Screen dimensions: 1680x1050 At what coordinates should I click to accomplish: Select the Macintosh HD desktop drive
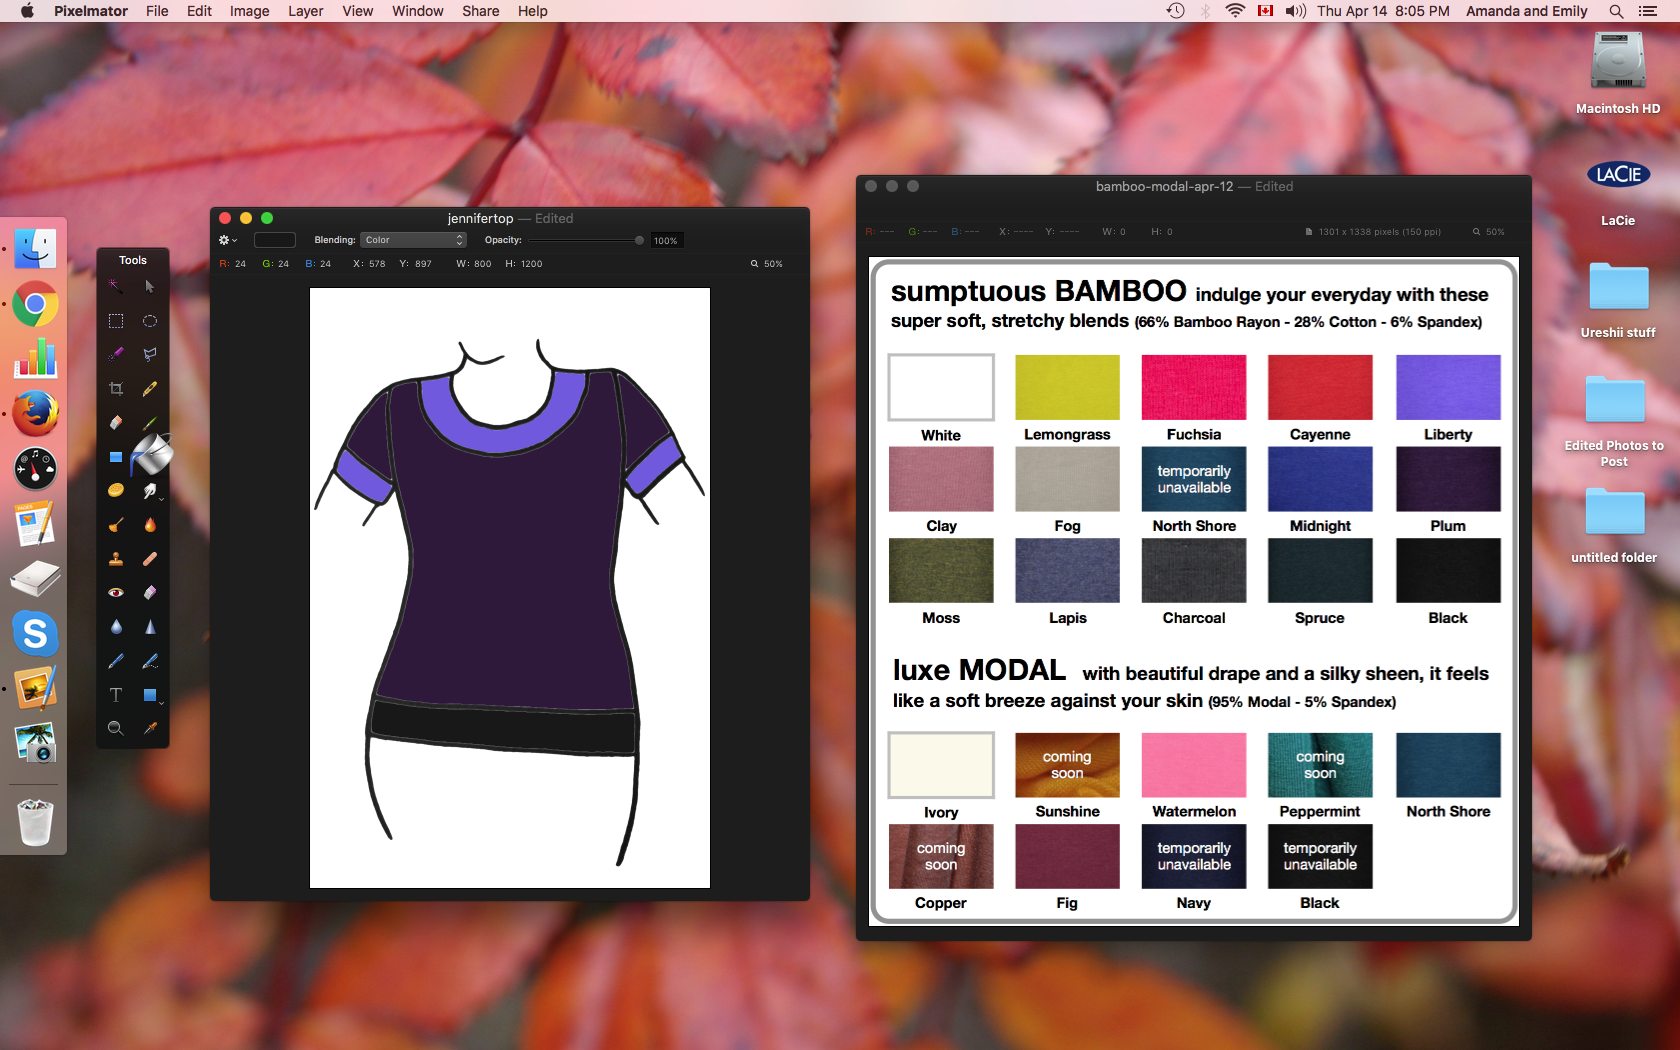(x=1618, y=73)
